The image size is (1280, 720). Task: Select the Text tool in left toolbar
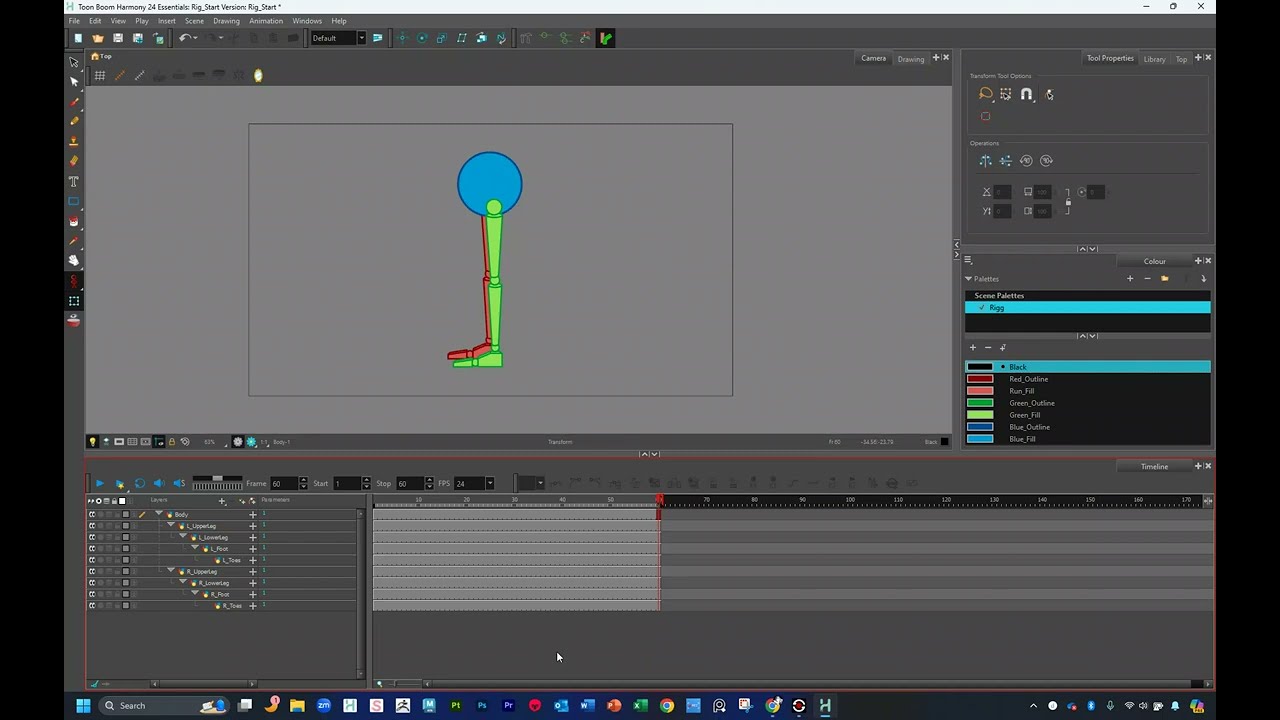(74, 182)
